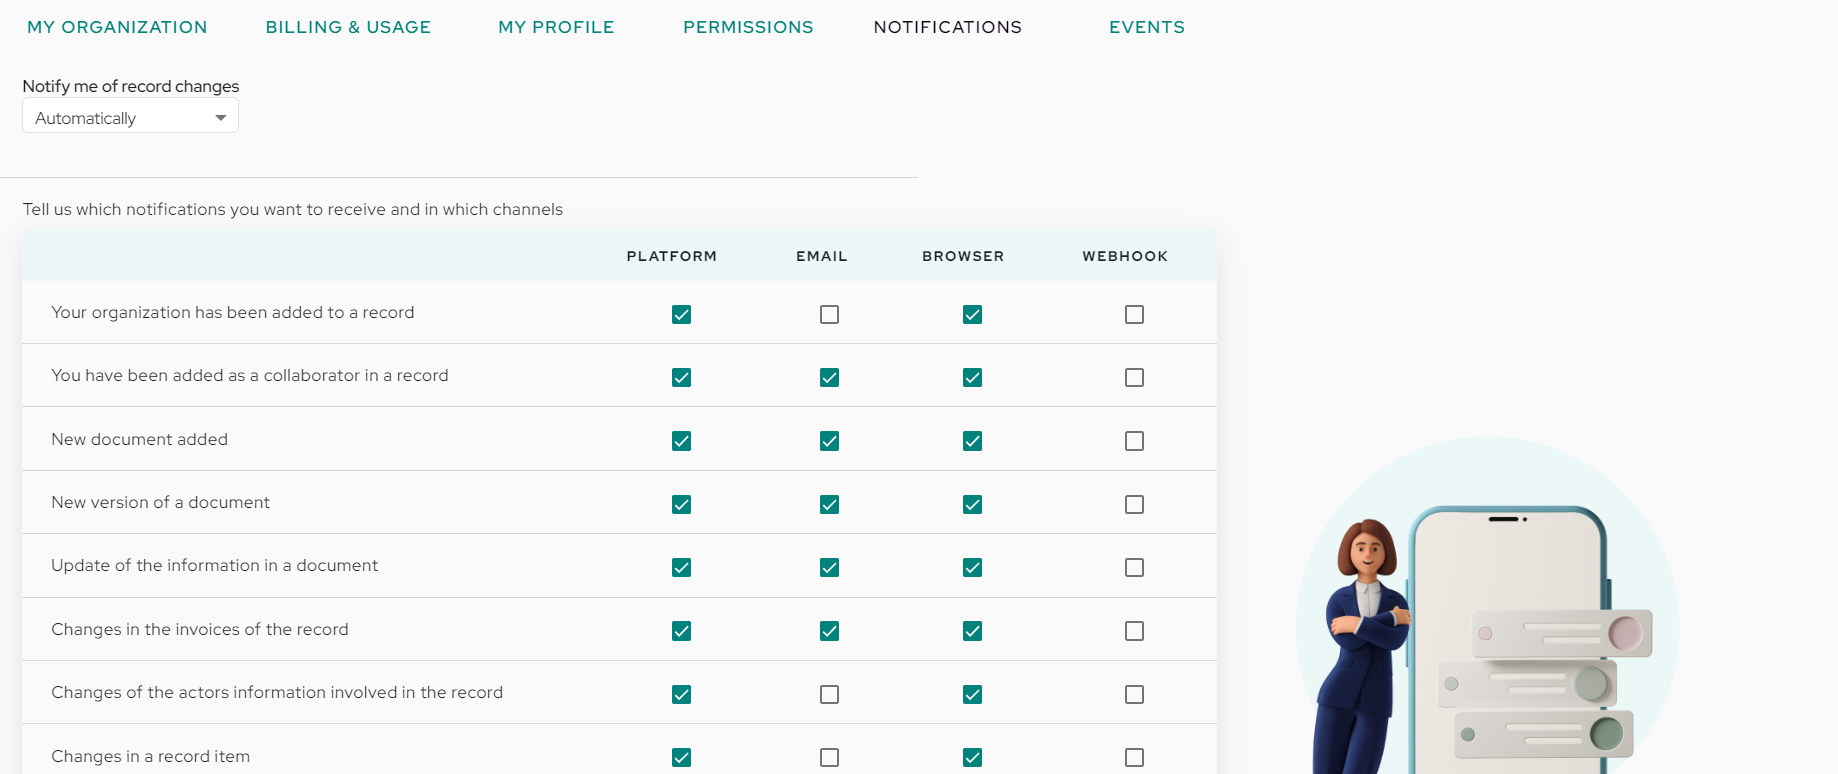The image size is (1838, 774).
Task: Check Webhook for Changes in a record item
Action: [x=1134, y=757]
